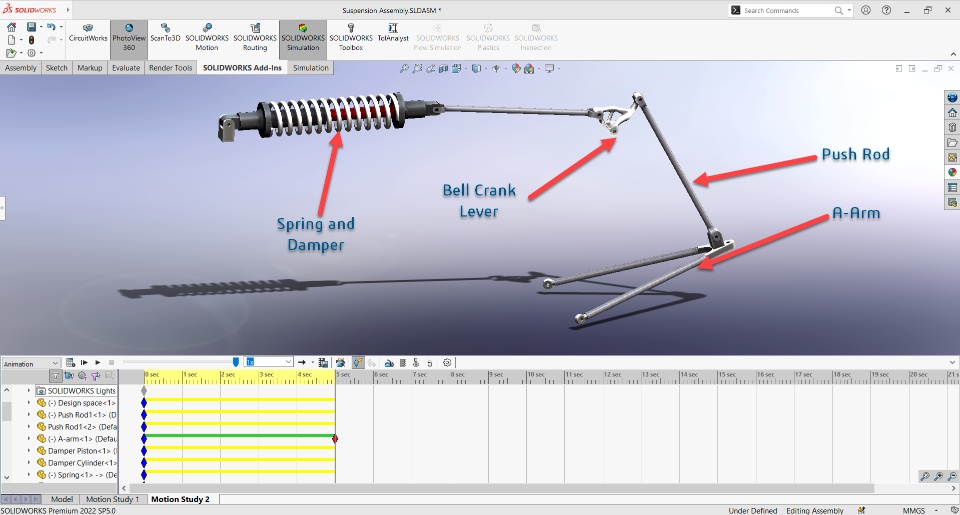Open the View Settings monitor icon
This screenshot has height=515, width=960.
[x=549, y=69]
